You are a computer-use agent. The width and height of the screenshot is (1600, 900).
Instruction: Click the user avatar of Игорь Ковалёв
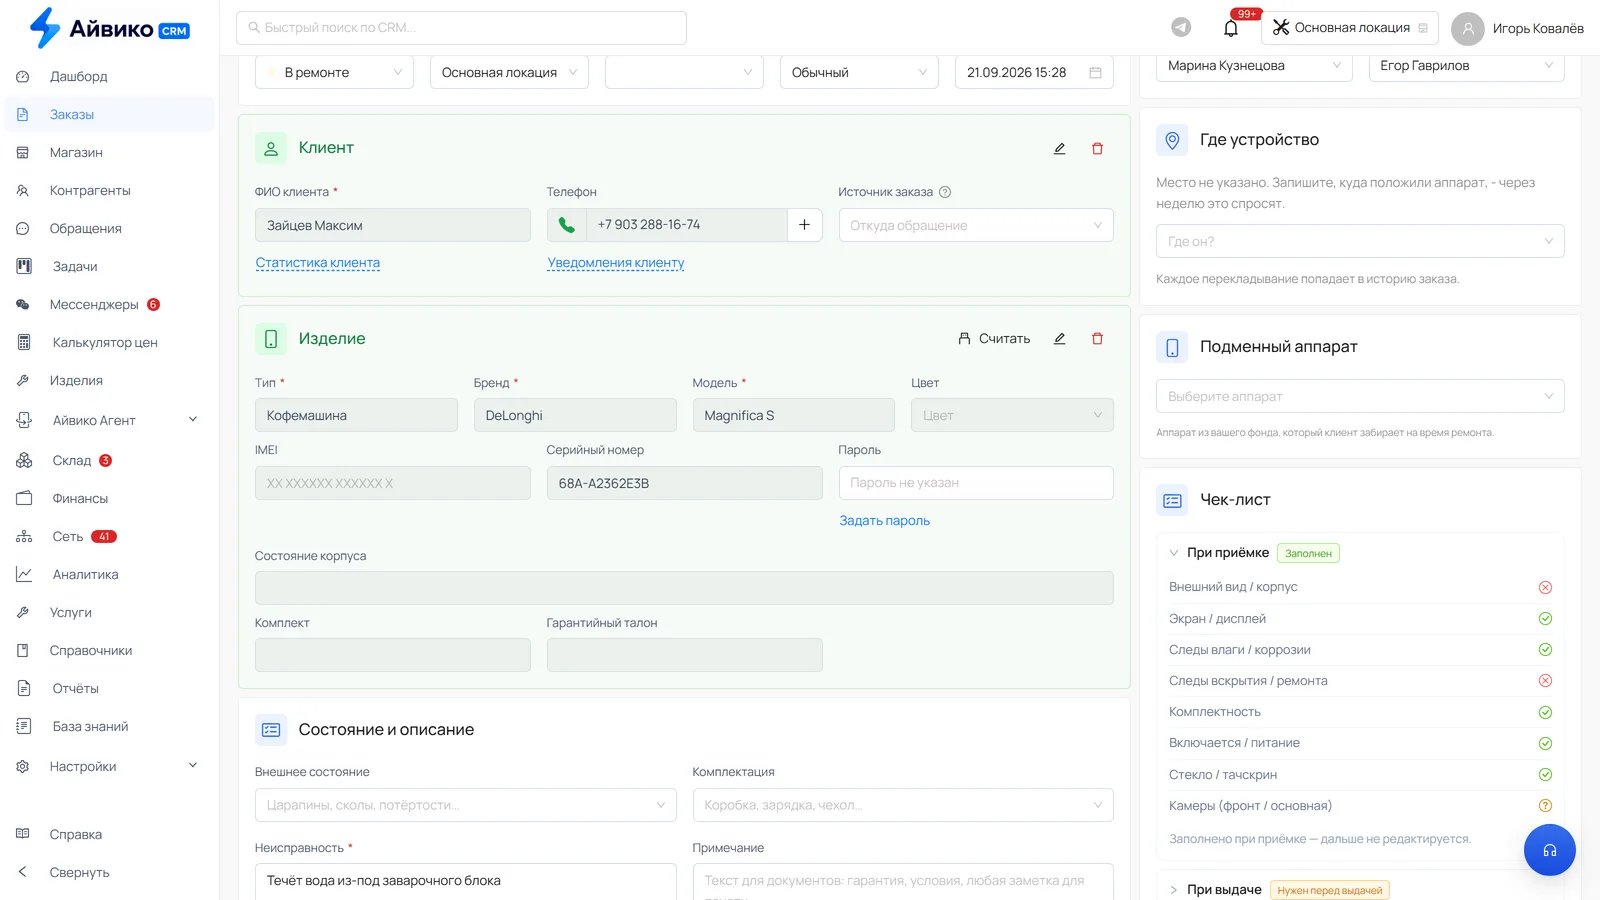(x=1467, y=28)
